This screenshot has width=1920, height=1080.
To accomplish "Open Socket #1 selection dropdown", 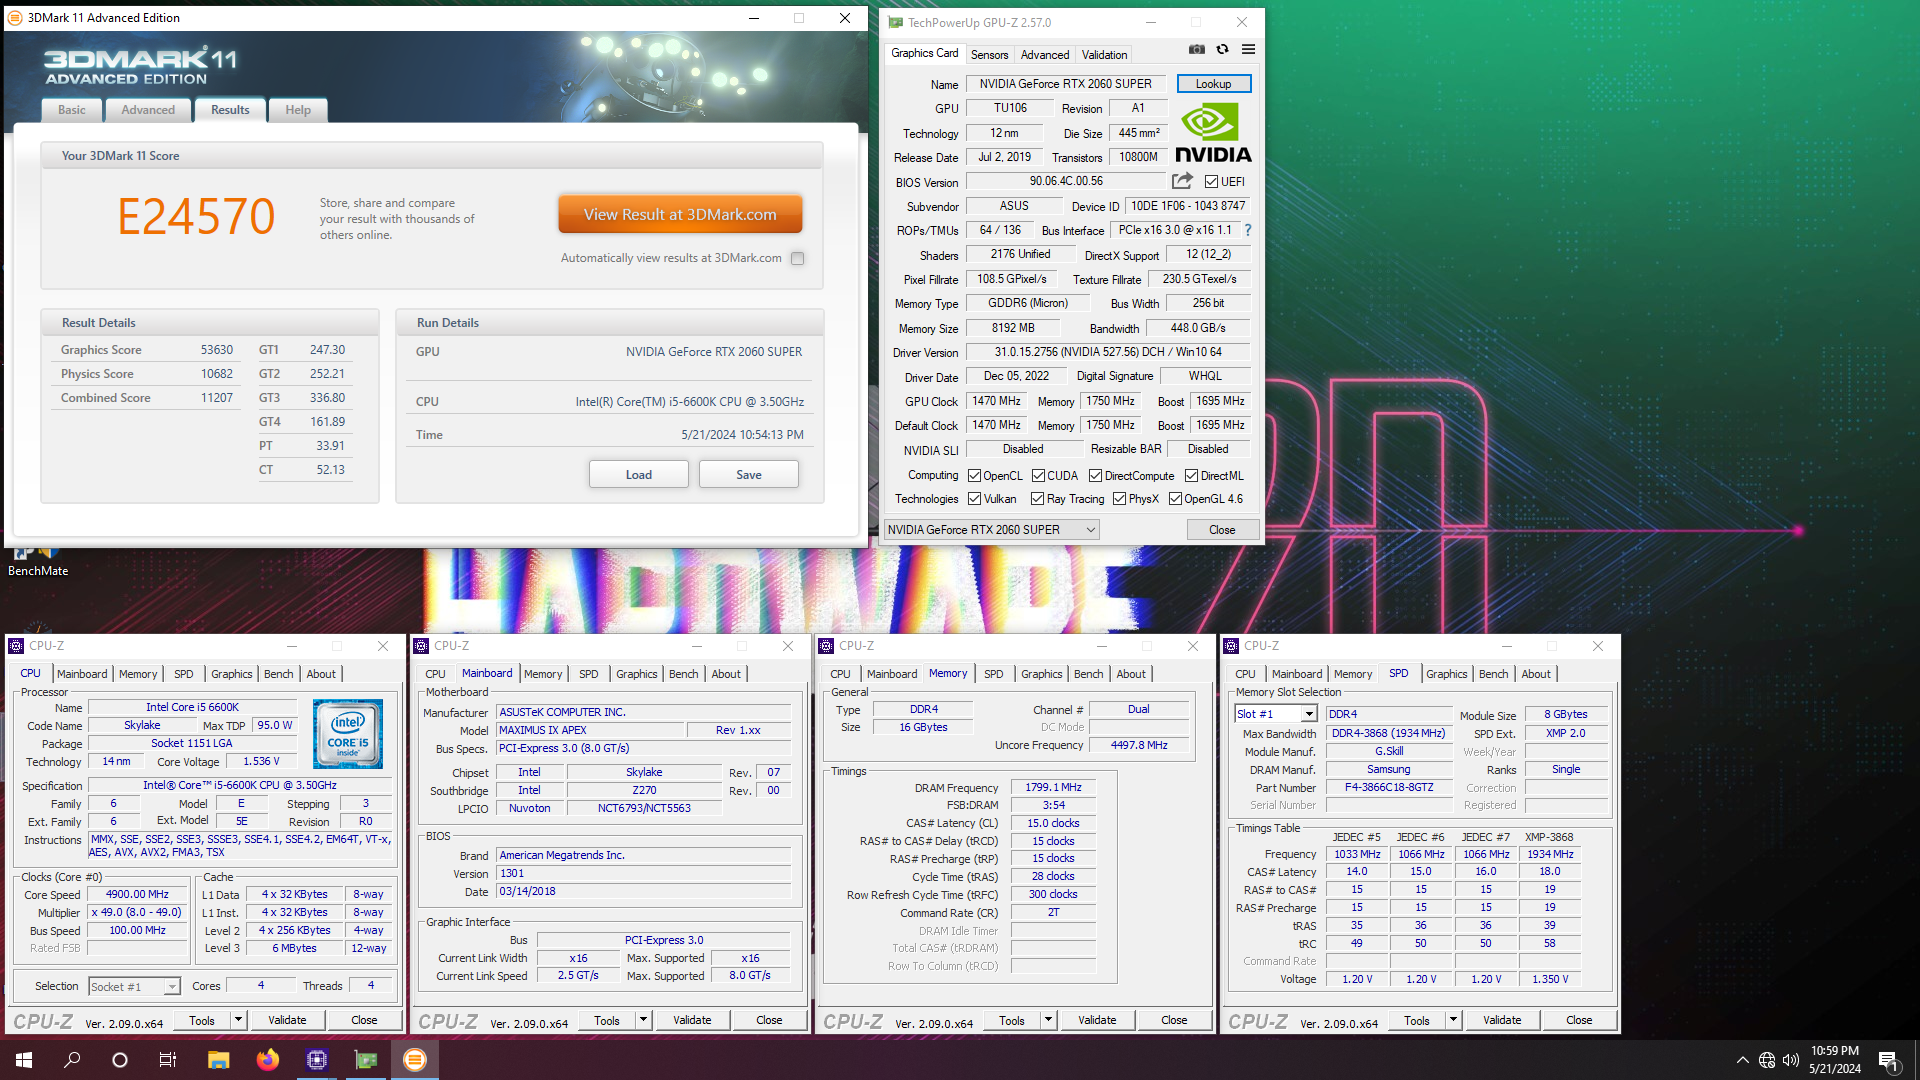I will 134,987.
